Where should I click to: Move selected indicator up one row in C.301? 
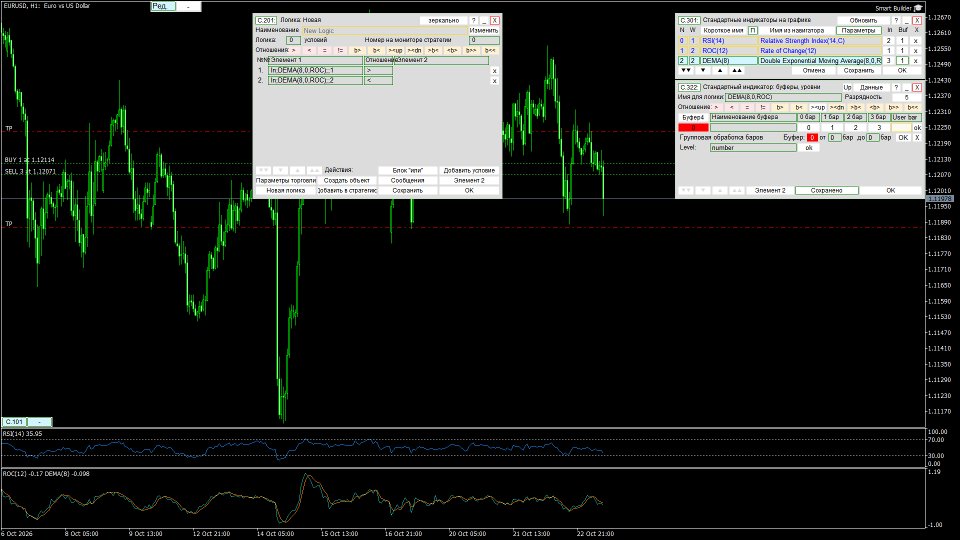pos(720,70)
